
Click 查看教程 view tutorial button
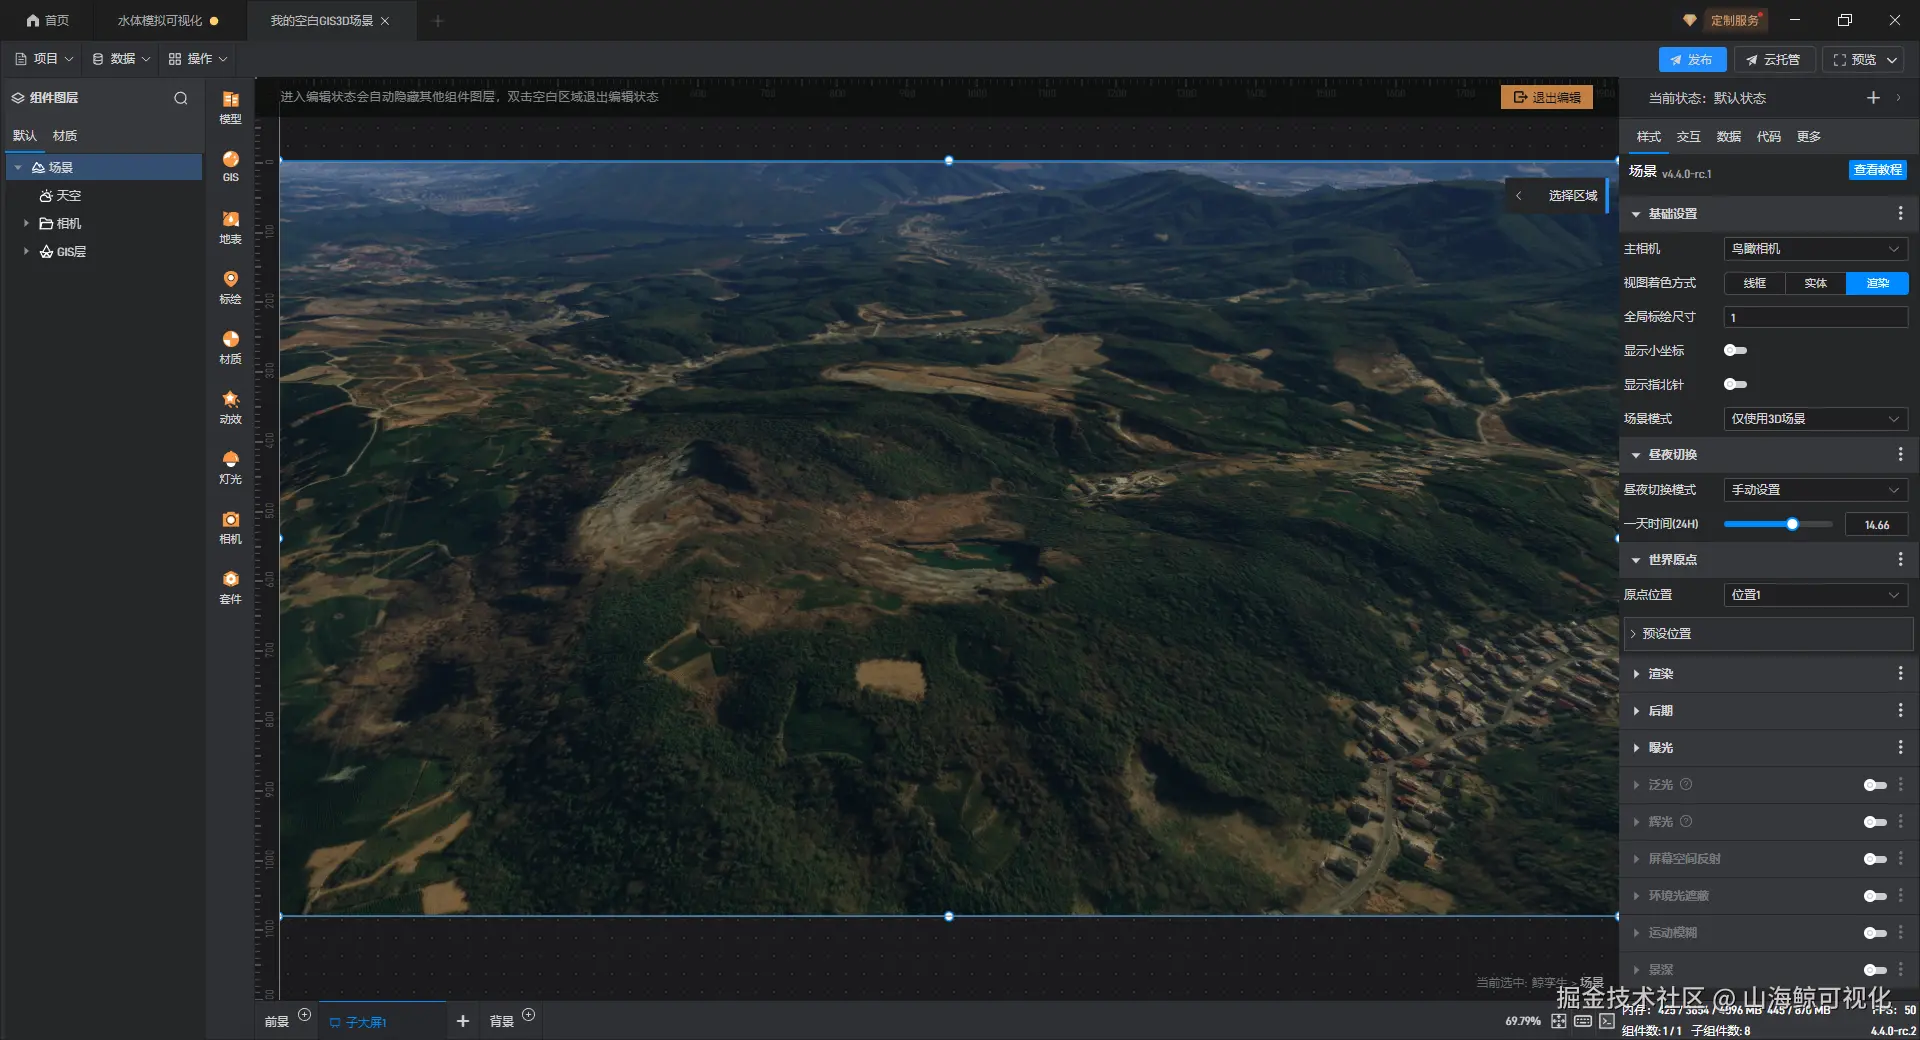click(1877, 170)
